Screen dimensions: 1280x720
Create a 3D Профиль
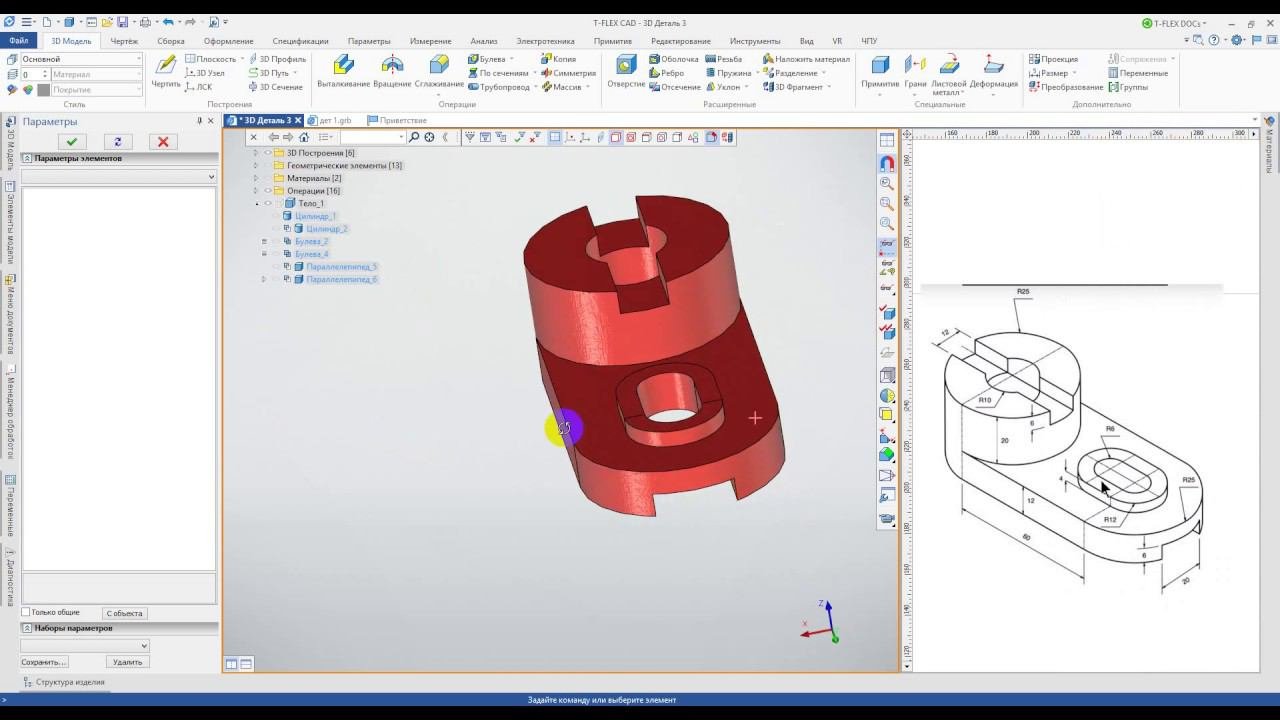pyautogui.click(x=277, y=59)
